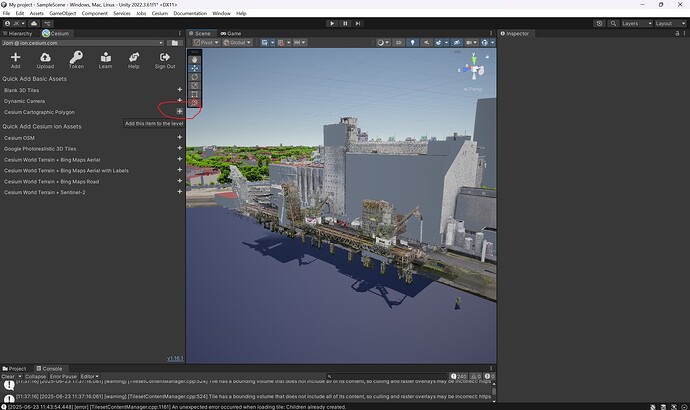Select the Inspector tab
Viewport: 690px width, 410px height.
(x=514, y=33)
